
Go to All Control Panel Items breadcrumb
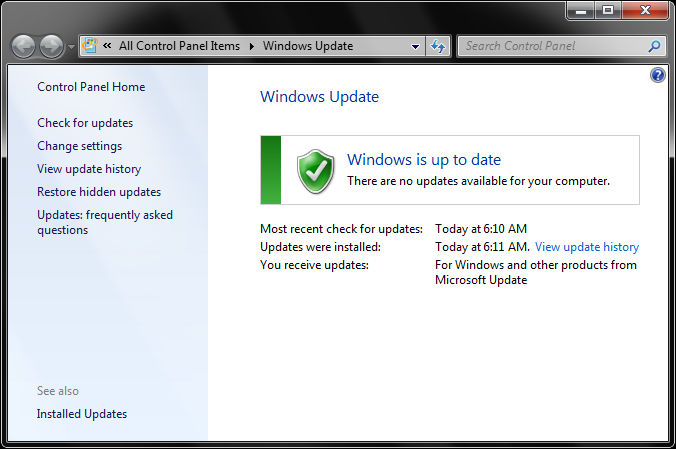179,46
